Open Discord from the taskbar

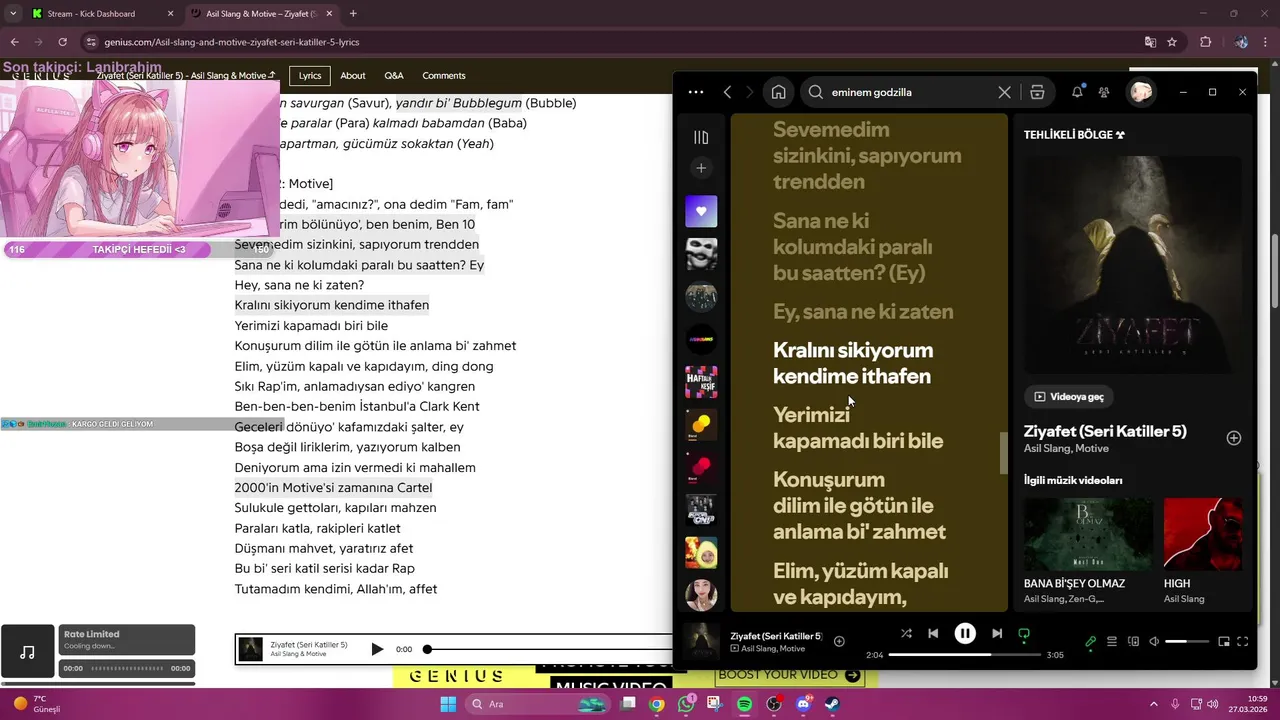[x=803, y=704]
